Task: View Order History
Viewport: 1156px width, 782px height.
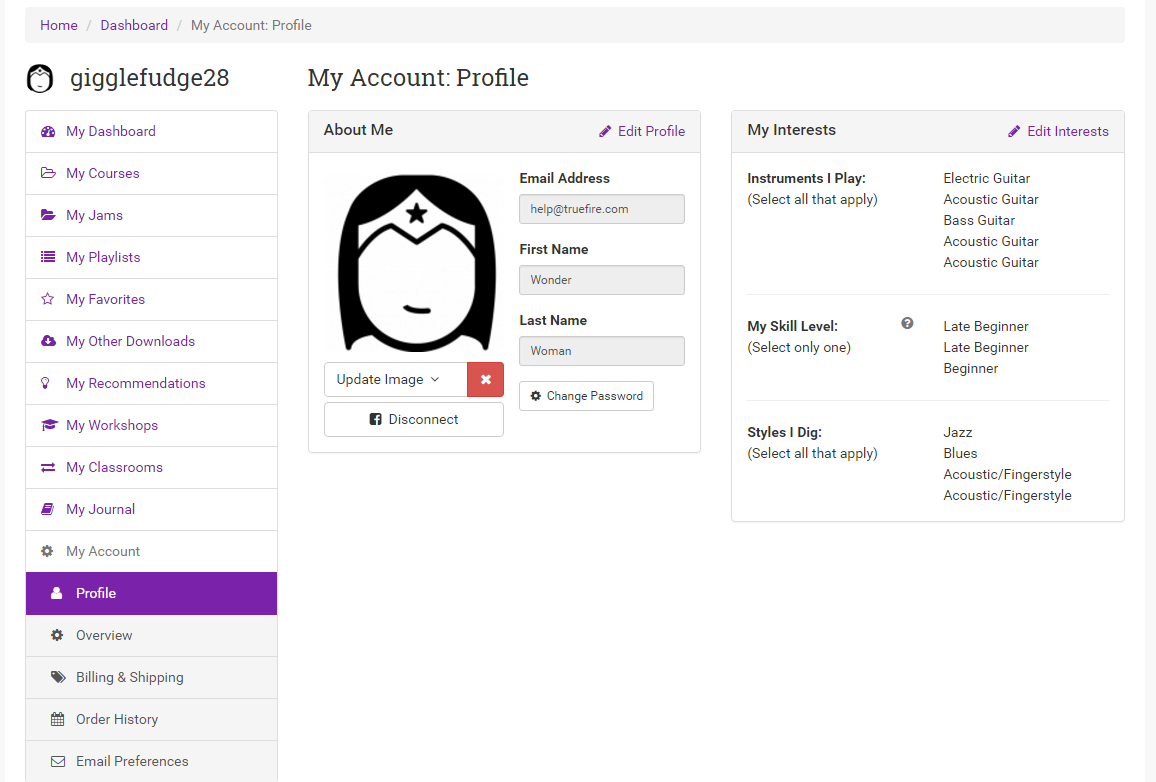Action: 151,720
